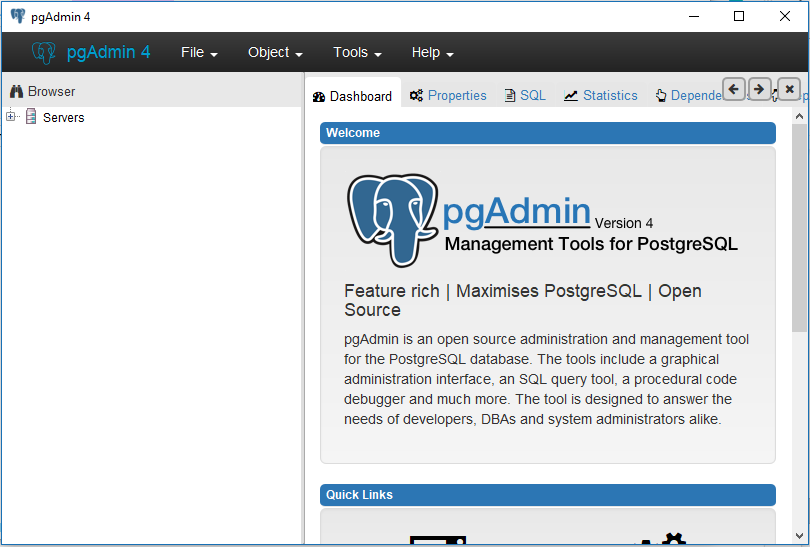Click the pgAdmin 4 elephant logo in navbar
810x547 pixels.
click(x=43, y=53)
